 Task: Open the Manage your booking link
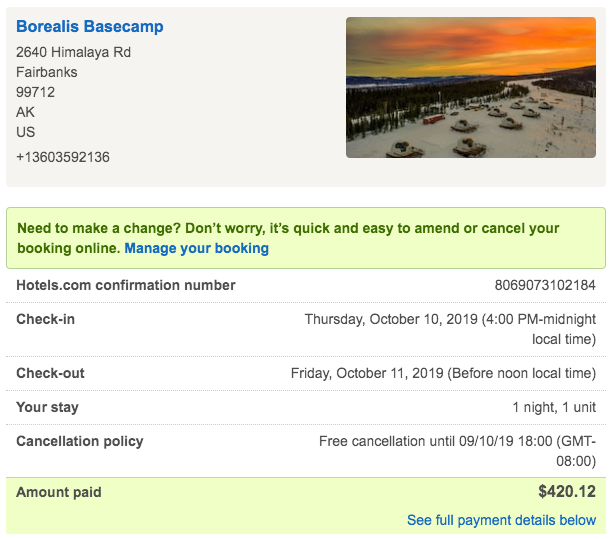(x=196, y=248)
